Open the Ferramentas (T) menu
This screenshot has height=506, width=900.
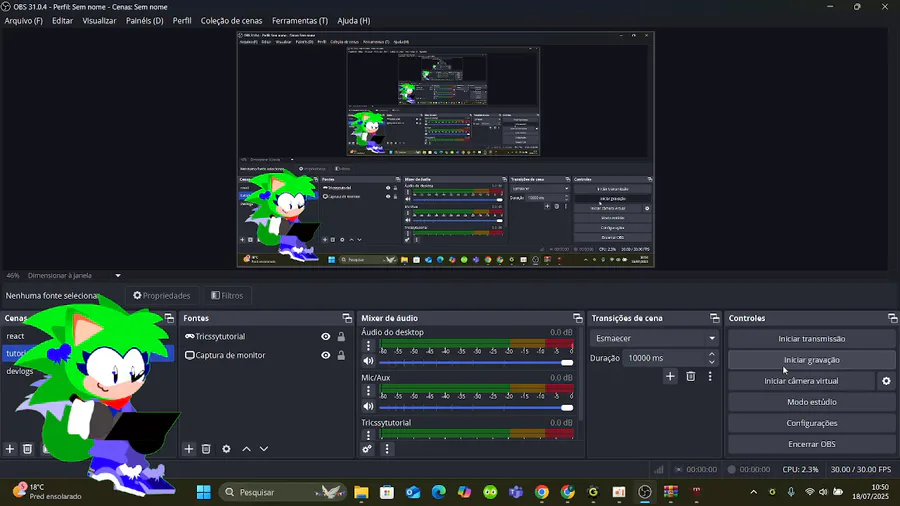300,21
